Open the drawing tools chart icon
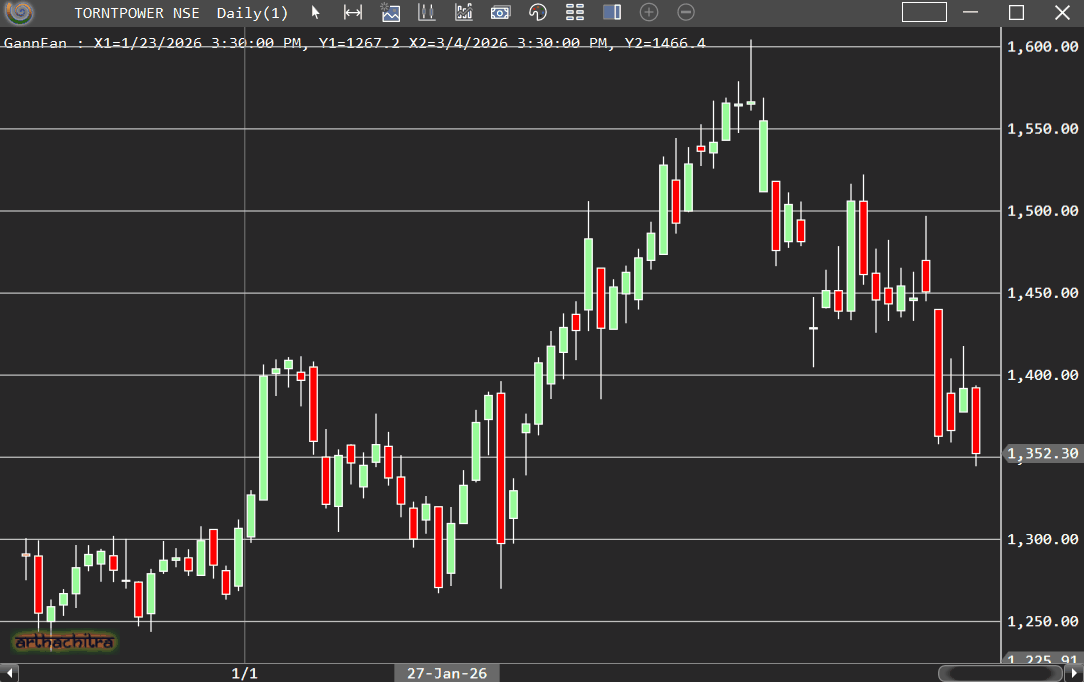1084x682 pixels. (390, 13)
